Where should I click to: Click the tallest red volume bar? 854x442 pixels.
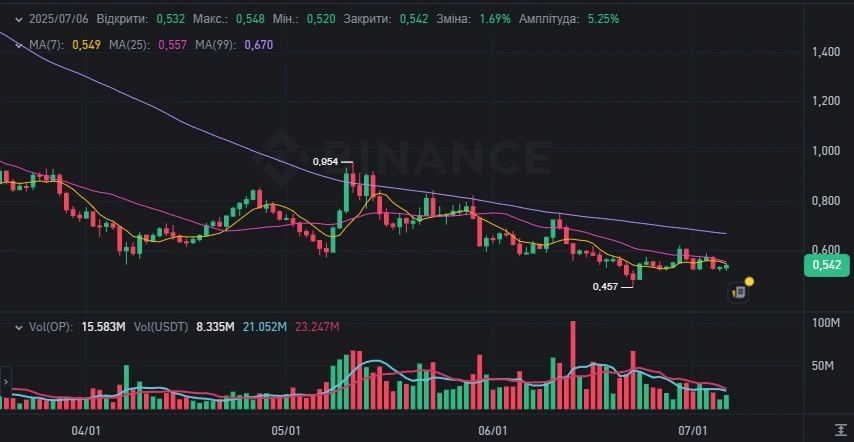pyautogui.click(x=573, y=365)
